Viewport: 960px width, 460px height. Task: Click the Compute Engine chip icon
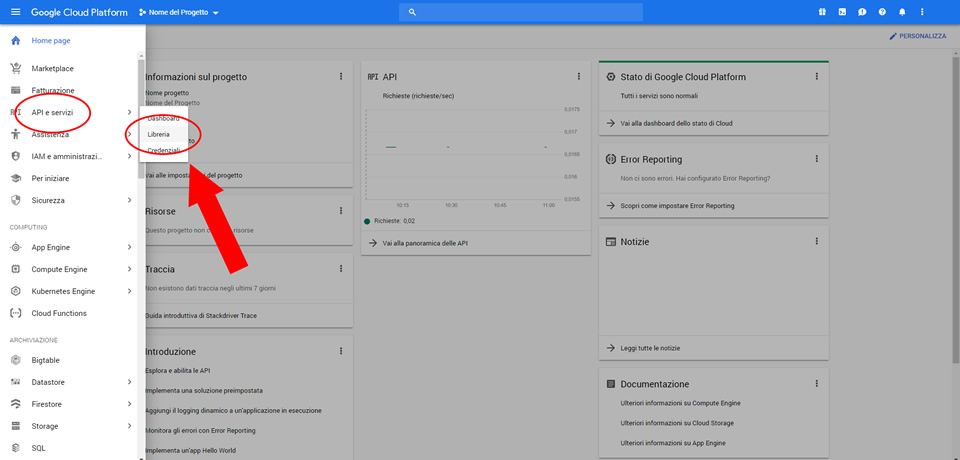tap(16, 270)
